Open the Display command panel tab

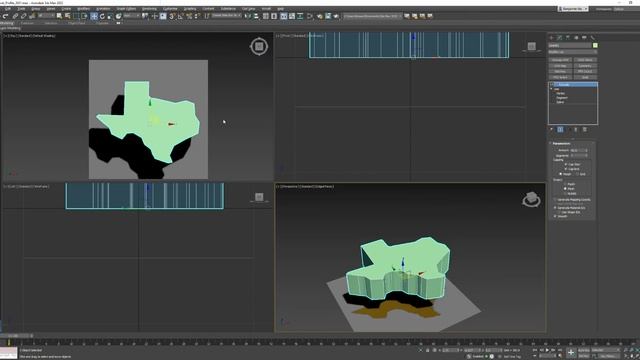pyautogui.click(x=584, y=38)
